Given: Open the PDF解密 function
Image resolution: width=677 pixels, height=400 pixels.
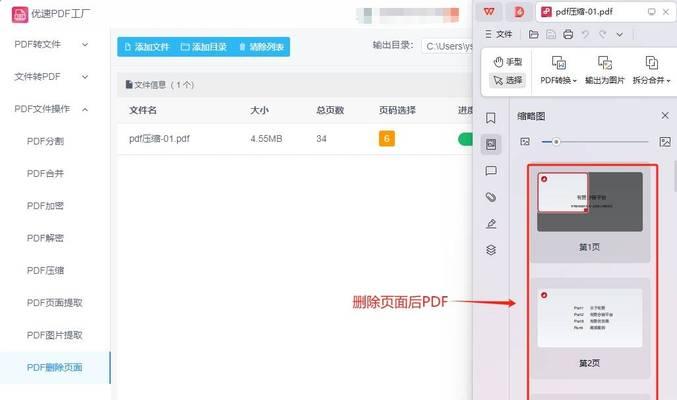Looking at the screenshot, I should point(45,238).
